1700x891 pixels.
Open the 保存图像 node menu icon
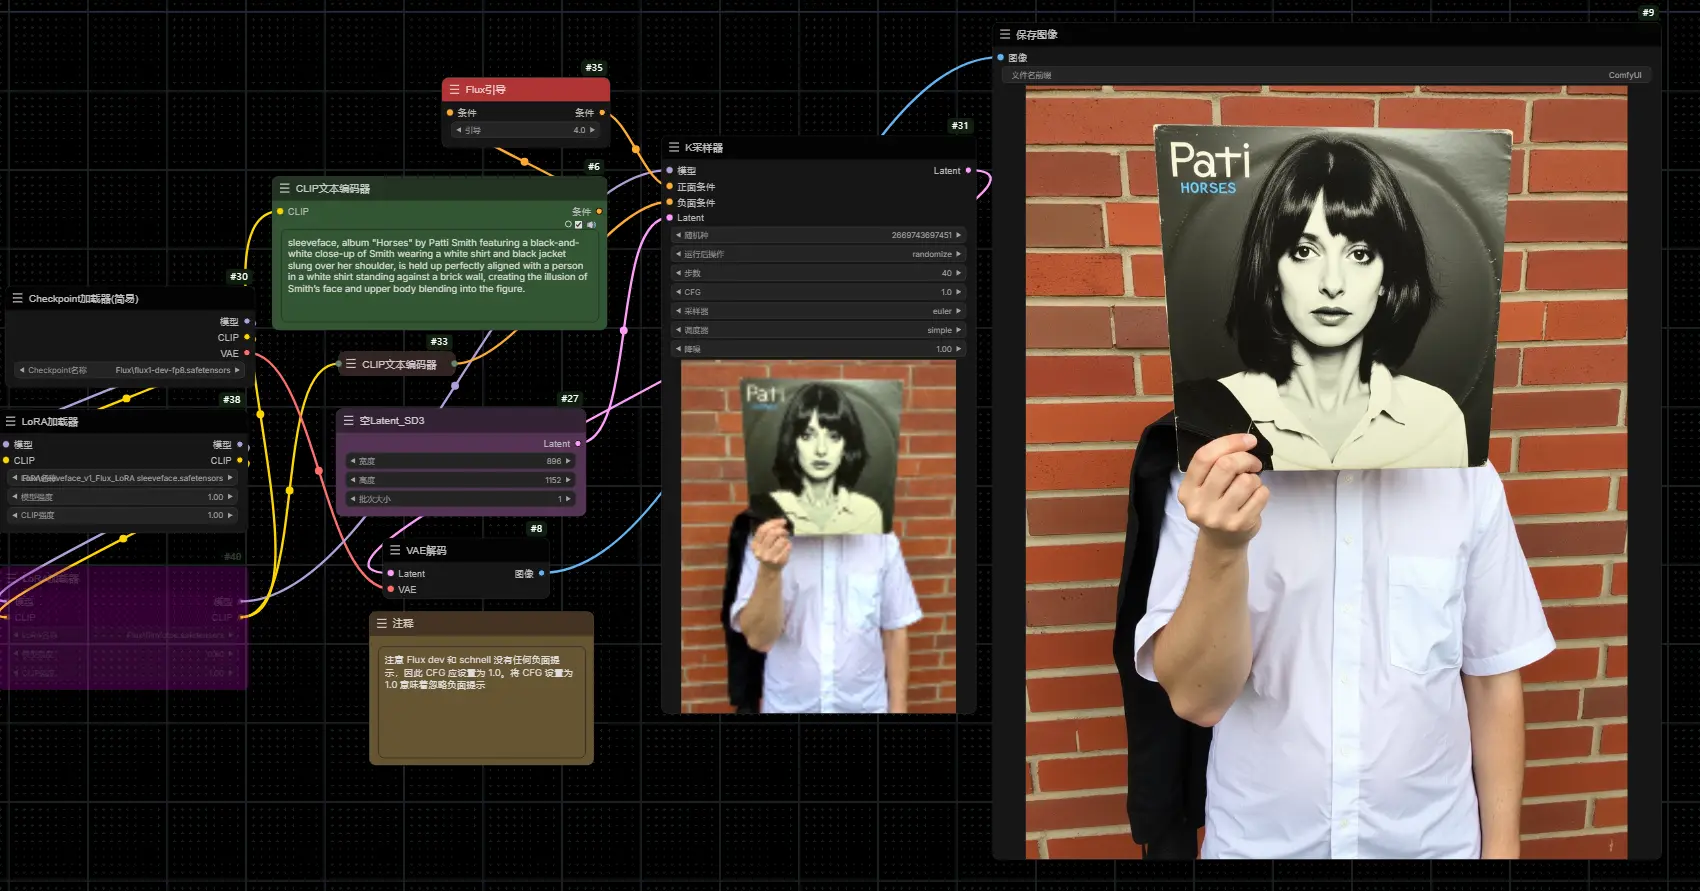point(1005,34)
